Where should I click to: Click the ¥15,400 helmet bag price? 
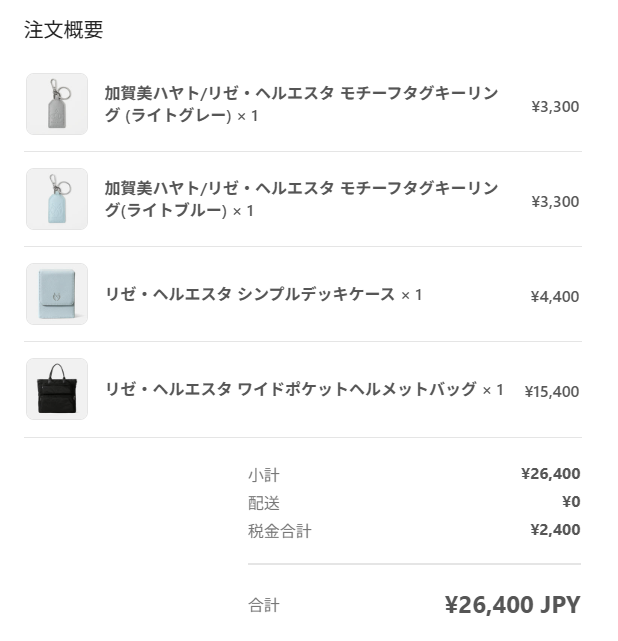552,392
